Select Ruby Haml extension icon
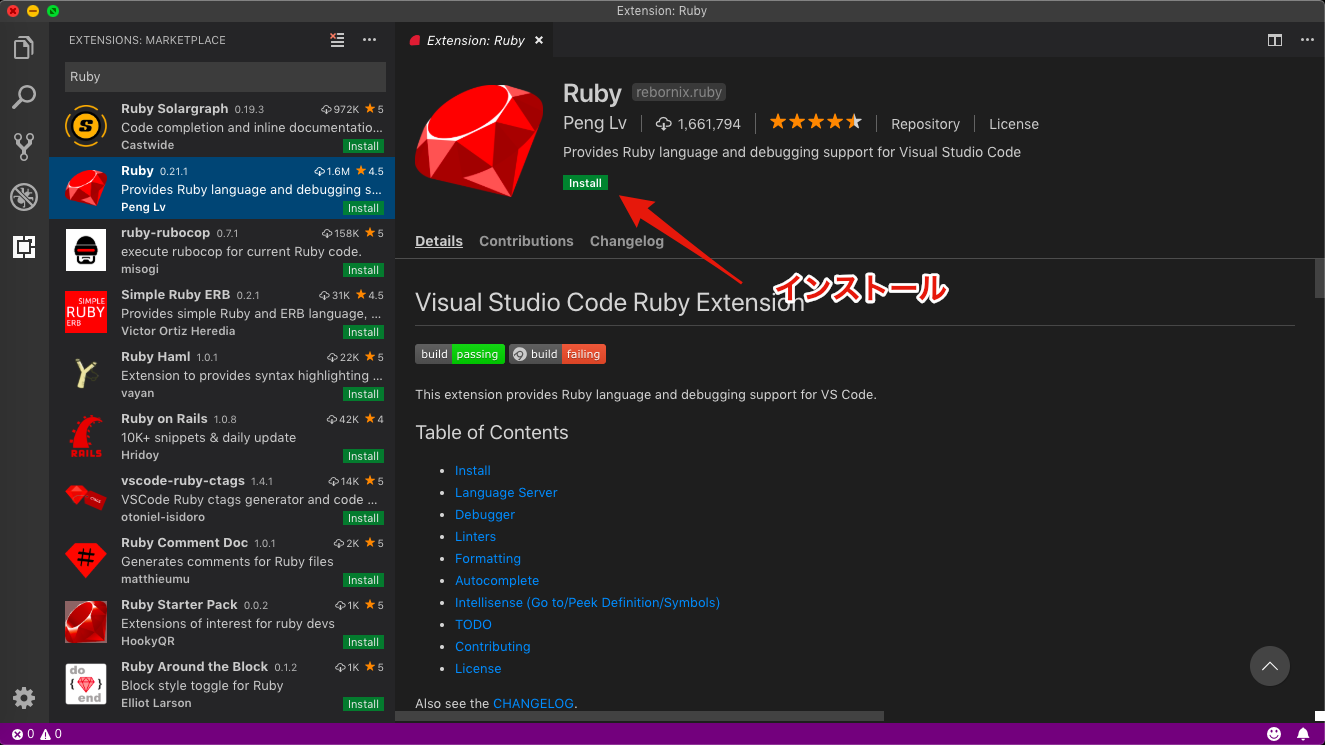Viewport: 1325px width, 745px height. (x=86, y=374)
